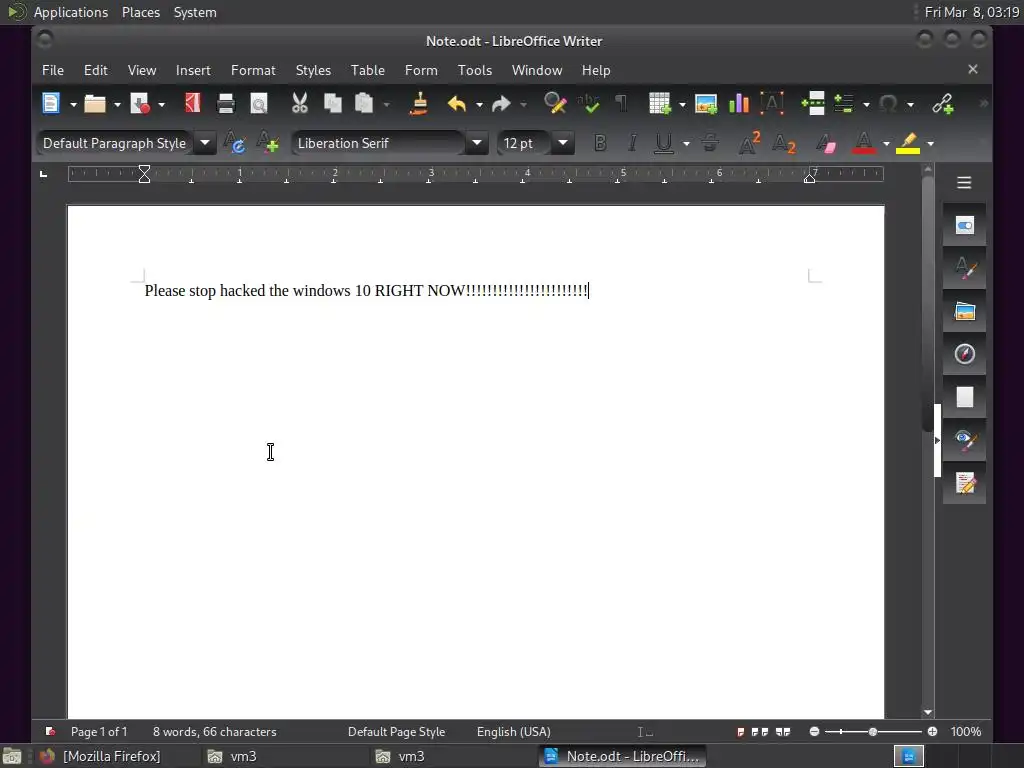The width and height of the screenshot is (1024, 768).
Task: Insert a hyperlink
Action: click(942, 103)
